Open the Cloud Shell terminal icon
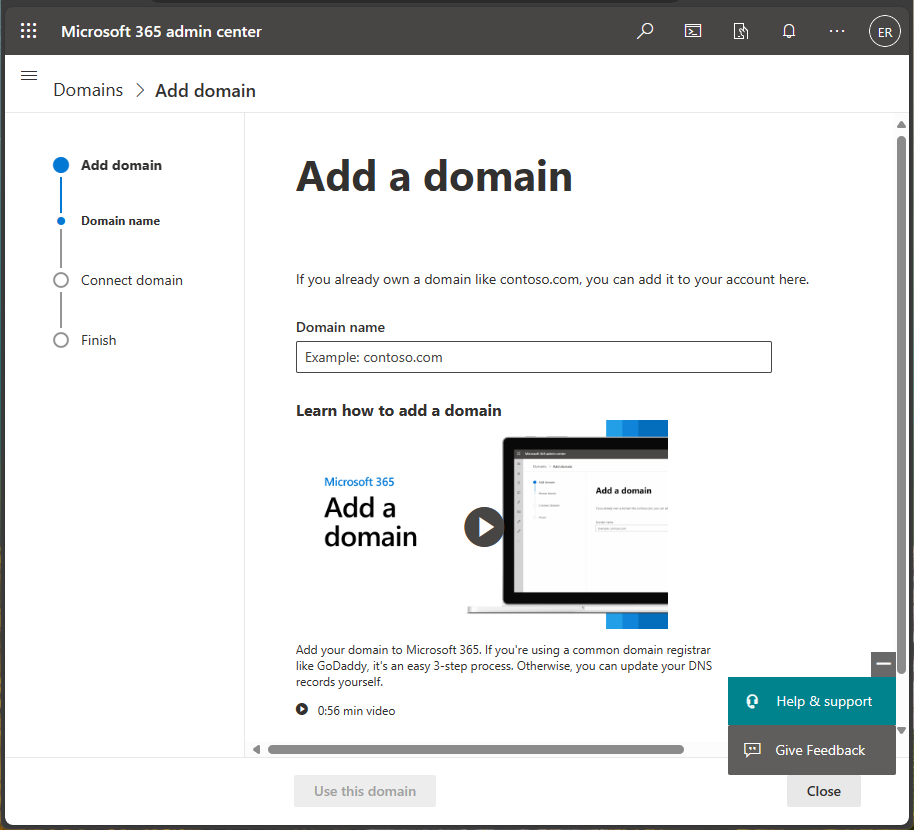914x830 pixels. click(692, 31)
